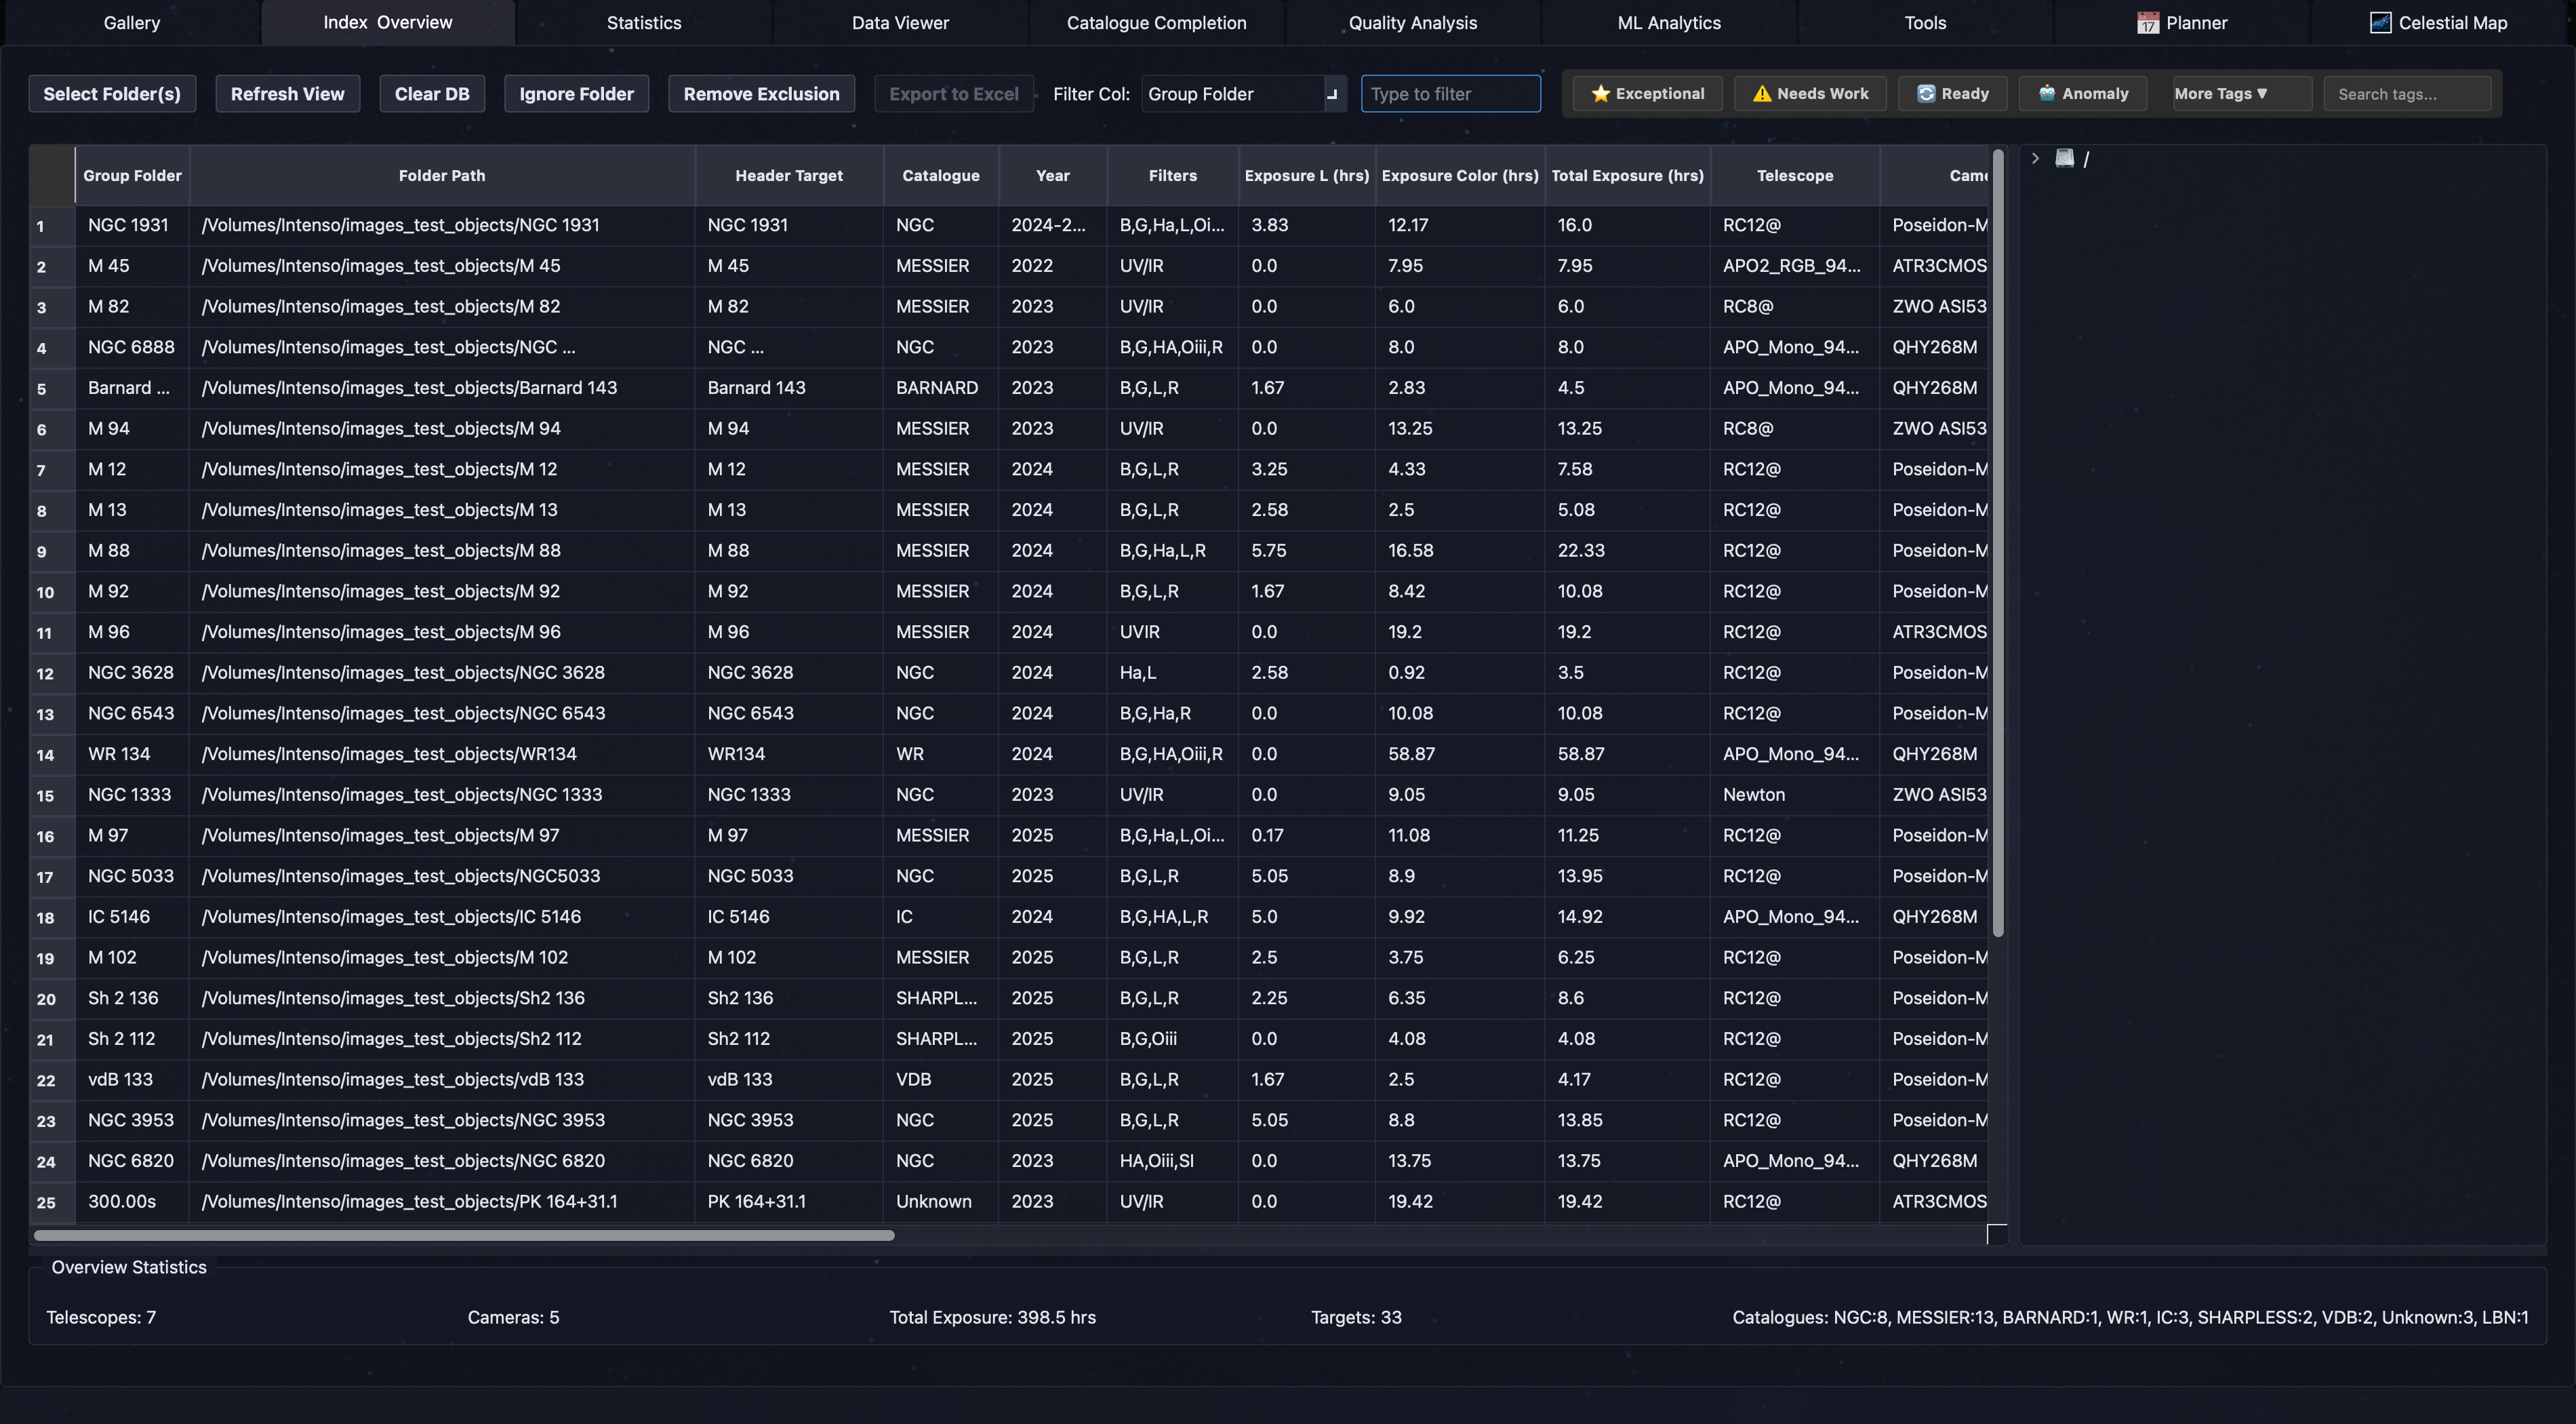The image size is (2576, 1424).
Task: Open the Quality Analysis tab
Action: (1412, 23)
